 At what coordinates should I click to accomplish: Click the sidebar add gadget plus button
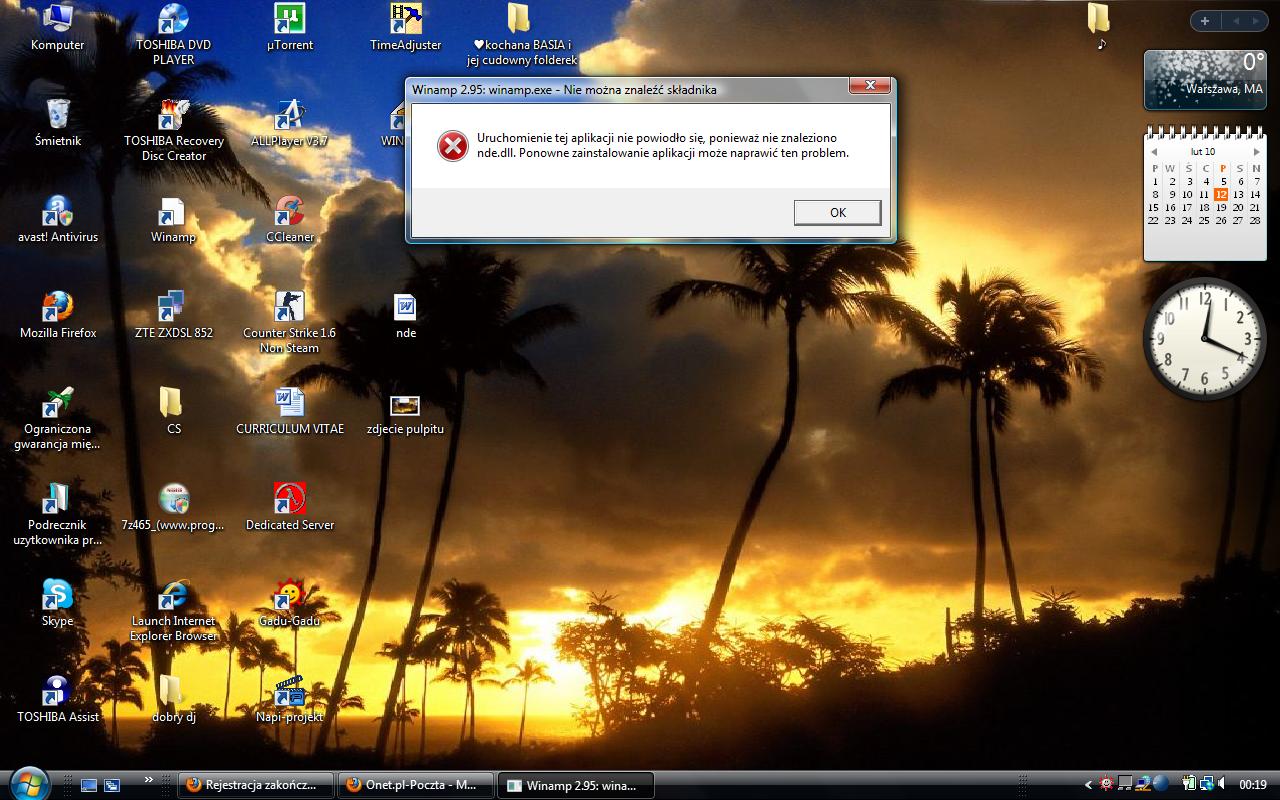click(x=1205, y=21)
